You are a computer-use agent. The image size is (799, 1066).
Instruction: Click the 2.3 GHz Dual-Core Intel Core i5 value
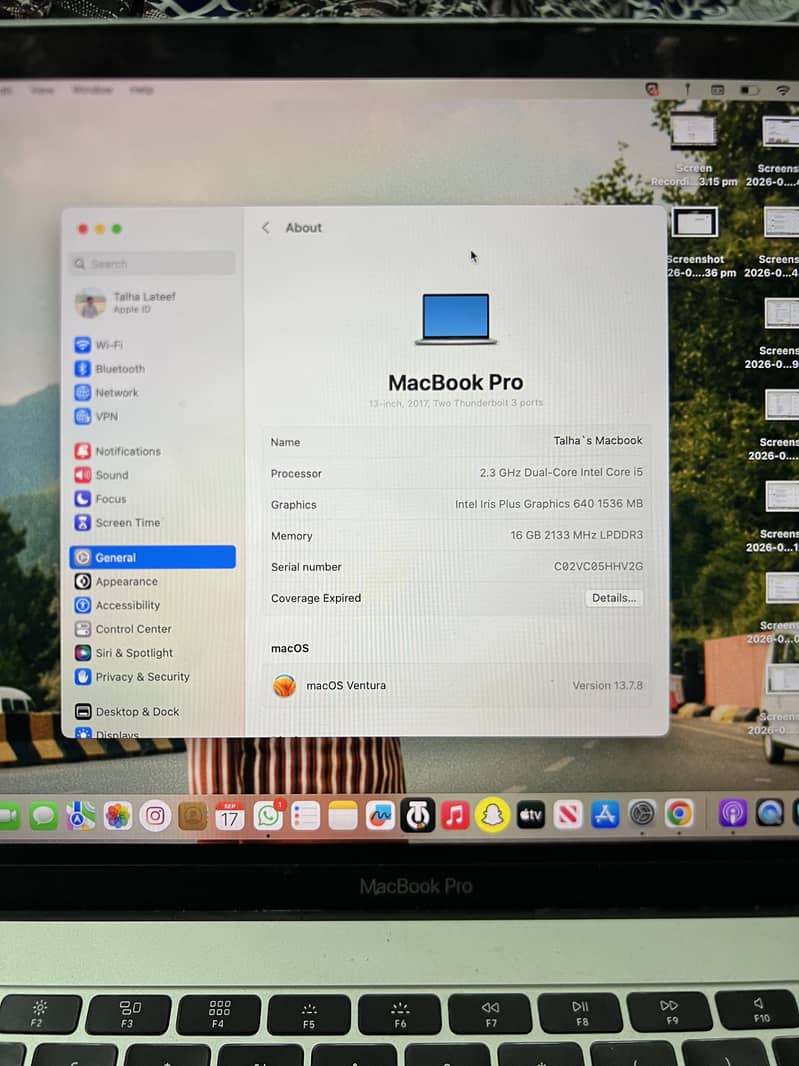click(x=561, y=472)
